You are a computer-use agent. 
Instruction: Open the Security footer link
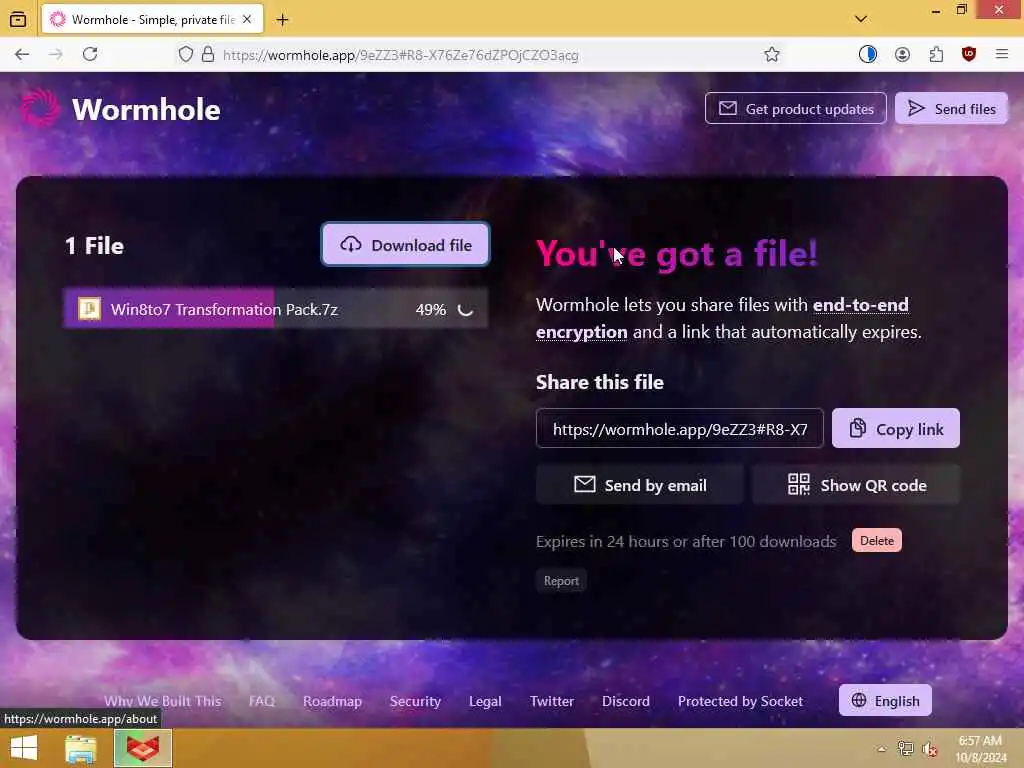(415, 701)
